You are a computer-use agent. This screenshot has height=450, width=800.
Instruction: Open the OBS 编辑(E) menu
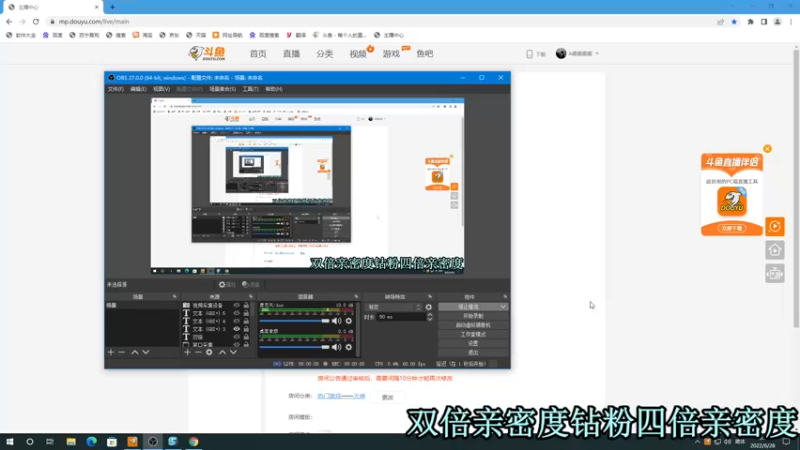(138, 89)
